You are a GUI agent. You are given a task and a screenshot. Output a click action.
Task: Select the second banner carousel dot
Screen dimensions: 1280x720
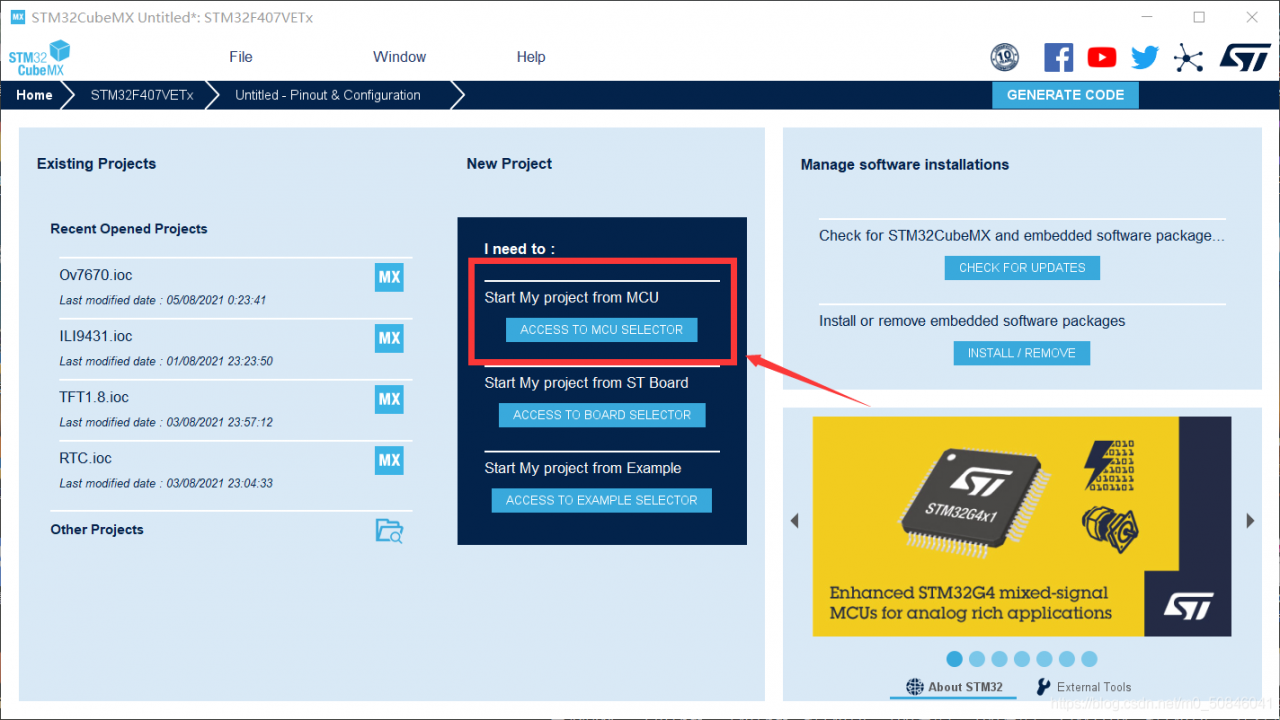pyautogui.click(x=977, y=659)
